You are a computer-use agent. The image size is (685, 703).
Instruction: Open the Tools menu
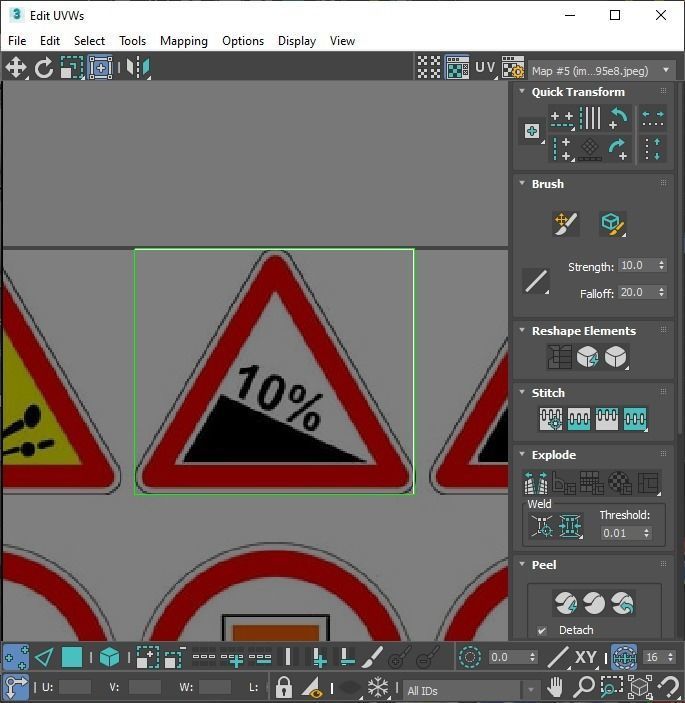(x=132, y=41)
